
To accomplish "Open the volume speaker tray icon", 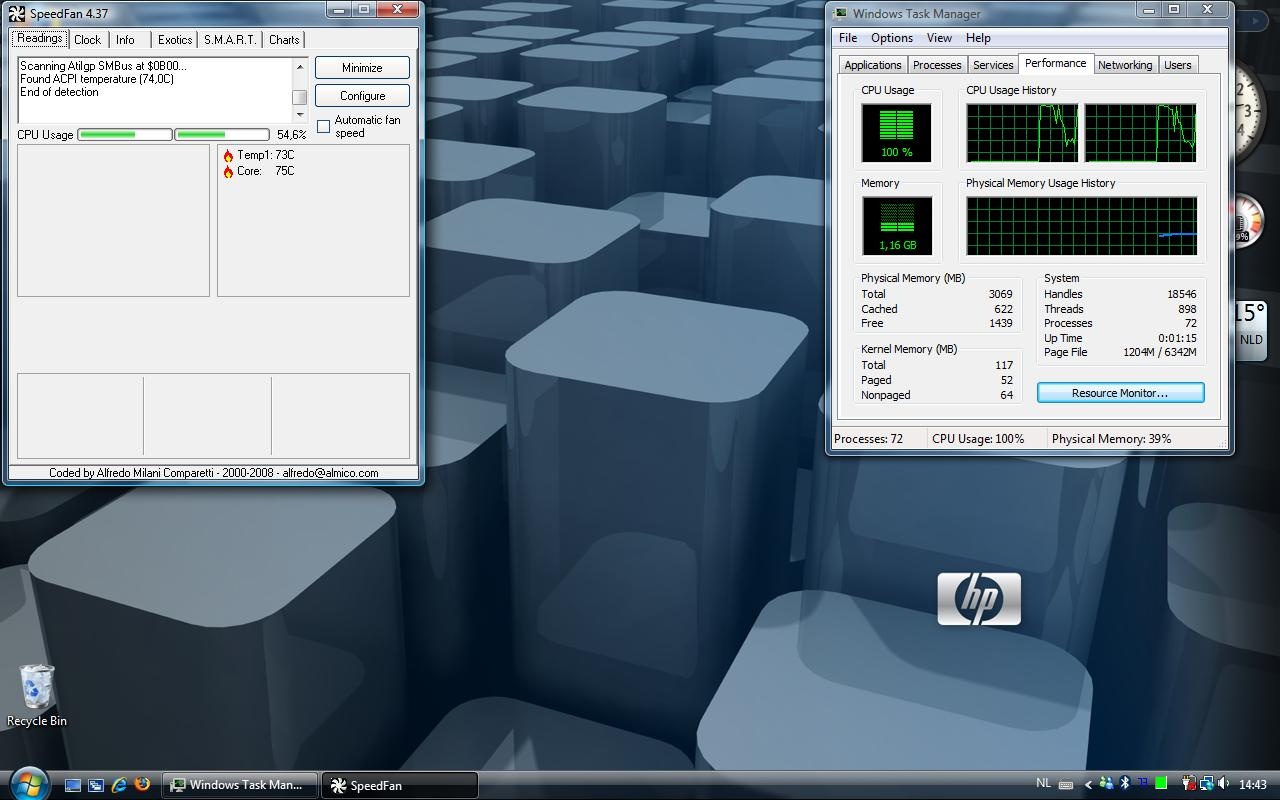I will point(1221,783).
